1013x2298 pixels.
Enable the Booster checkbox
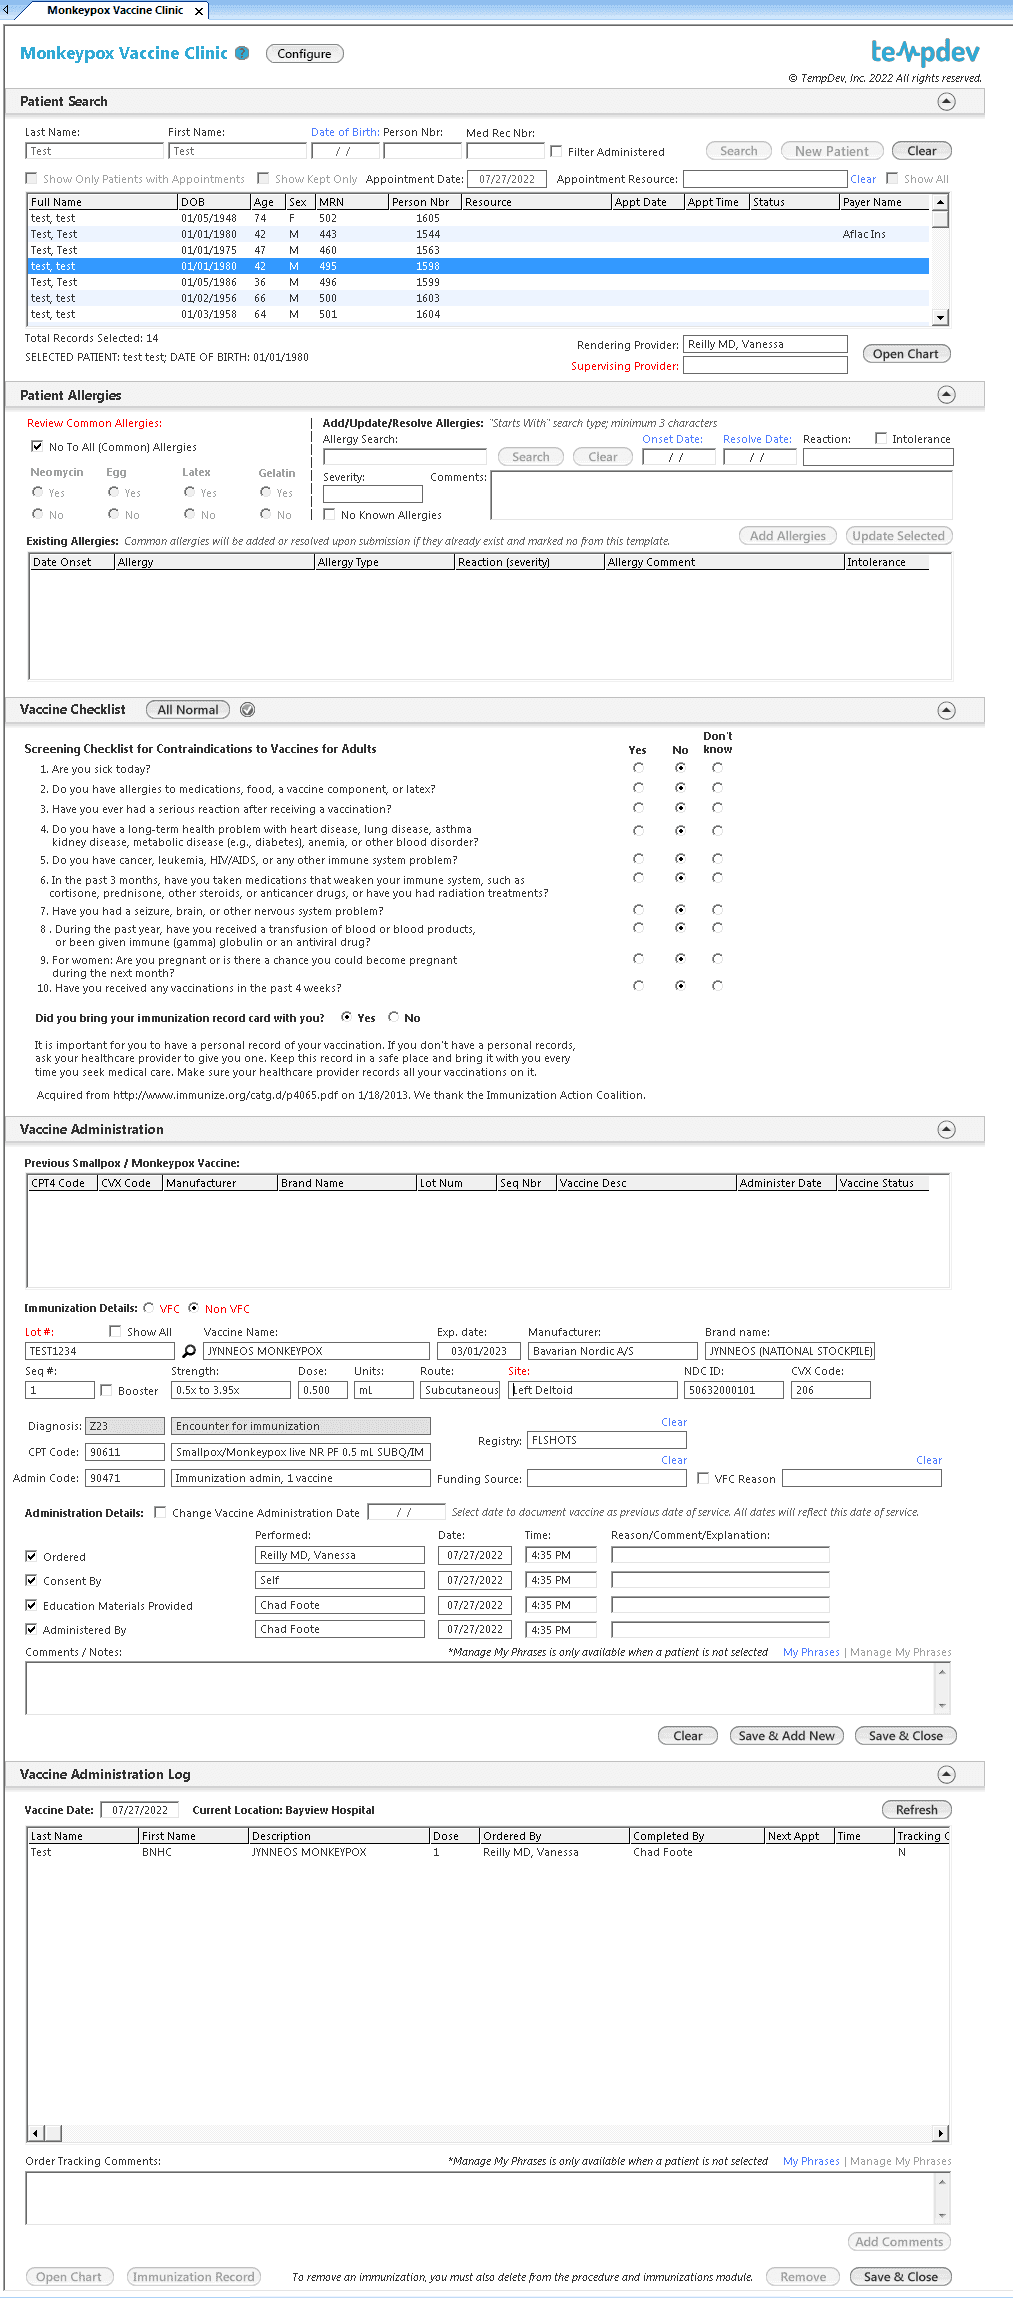106,1390
